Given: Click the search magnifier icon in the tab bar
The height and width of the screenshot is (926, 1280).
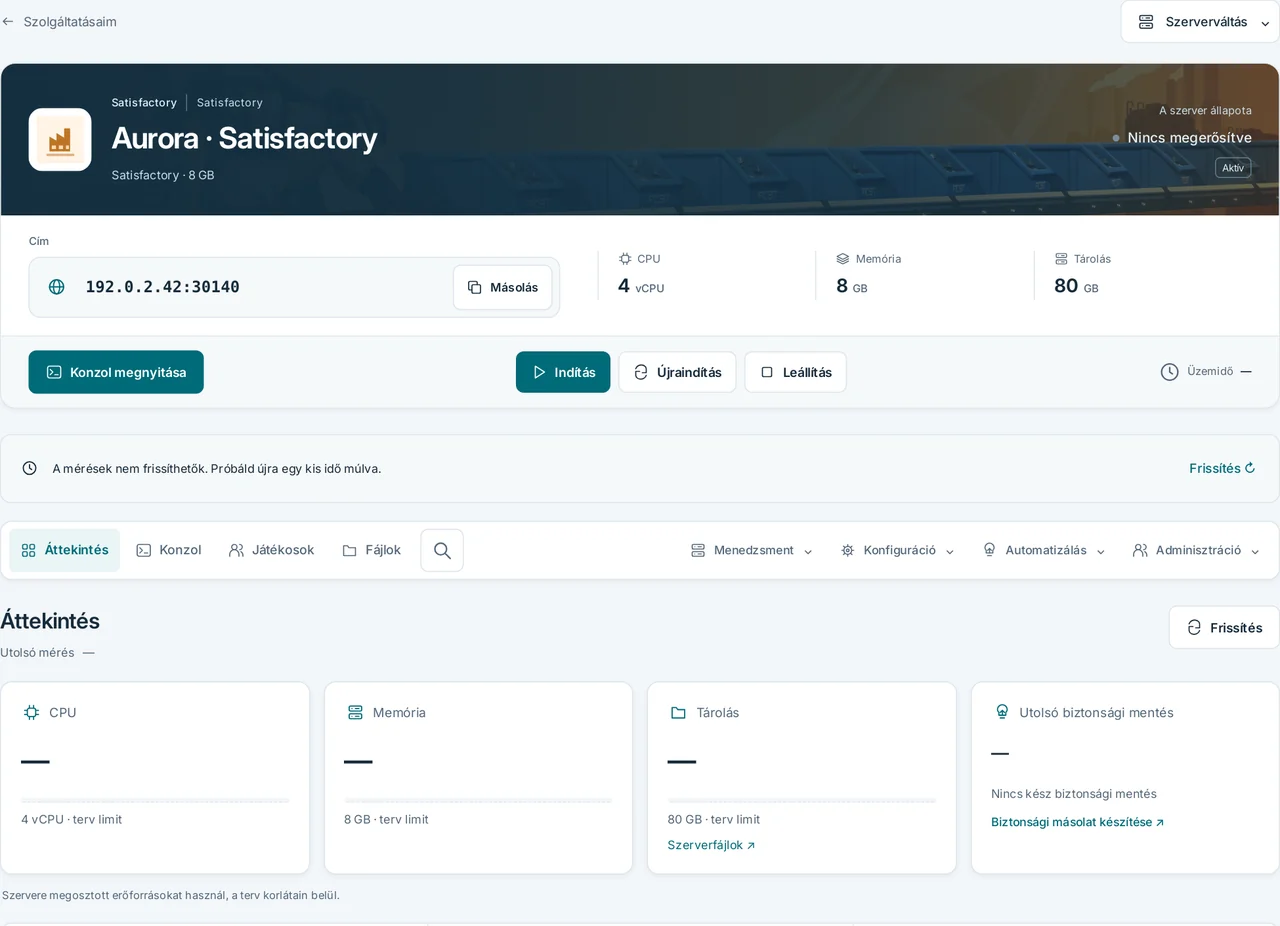Looking at the screenshot, I should tap(442, 550).
